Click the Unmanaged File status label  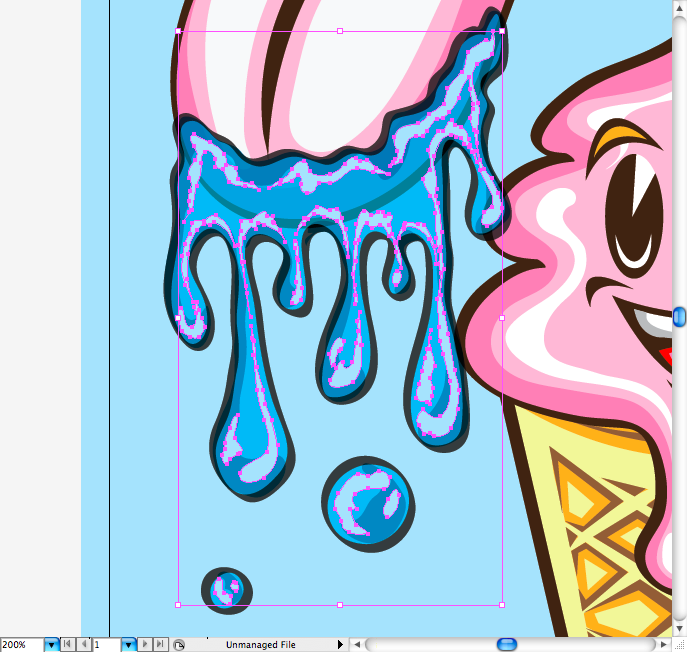260,645
